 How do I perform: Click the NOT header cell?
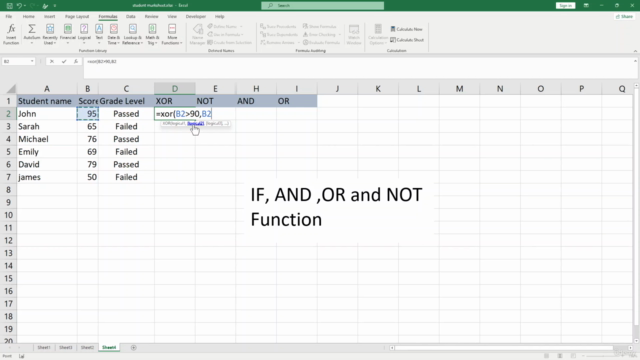click(x=215, y=101)
